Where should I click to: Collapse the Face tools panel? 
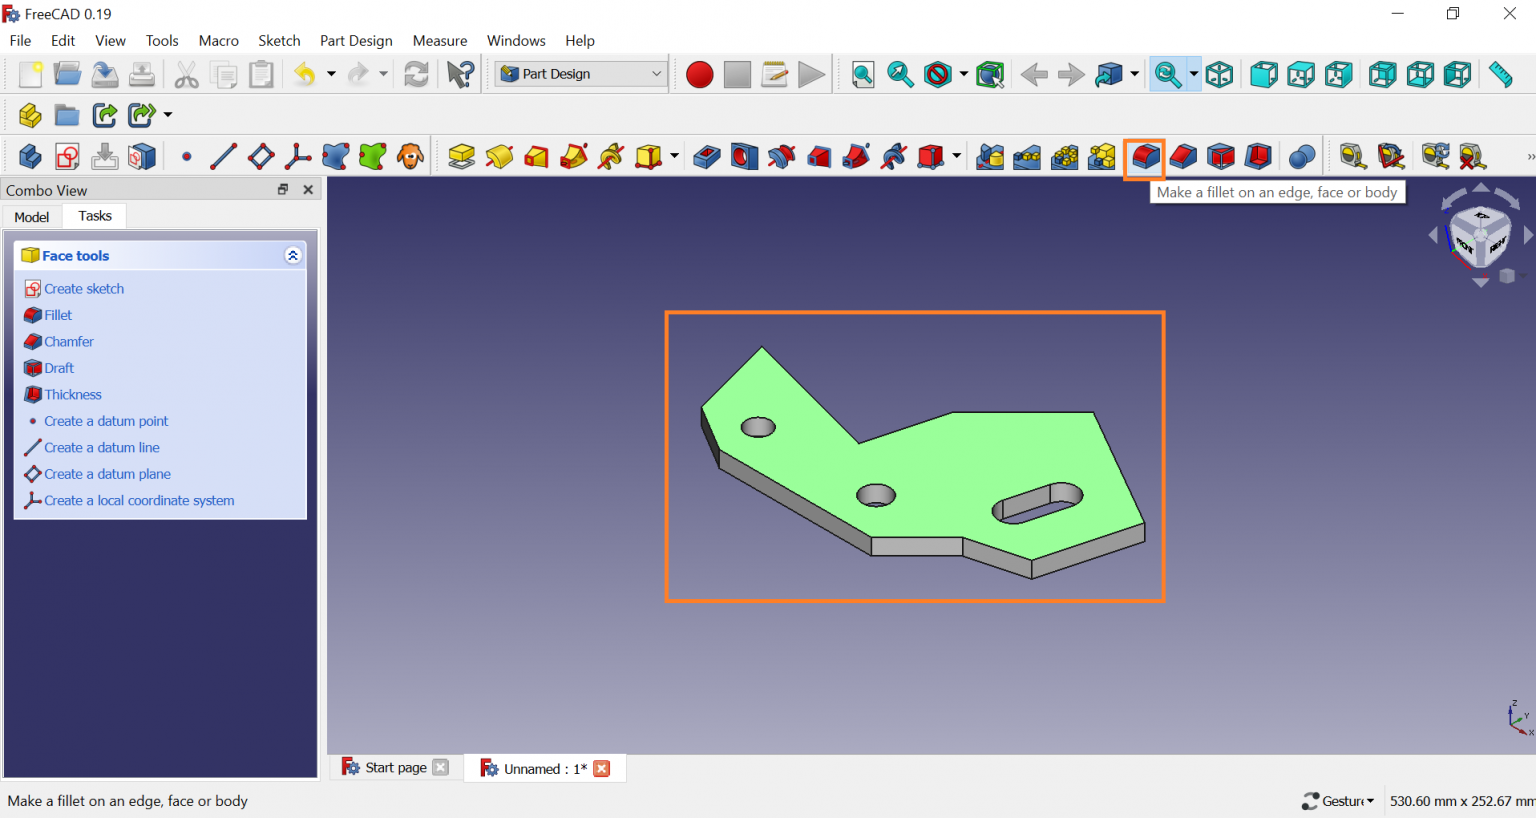(292, 256)
